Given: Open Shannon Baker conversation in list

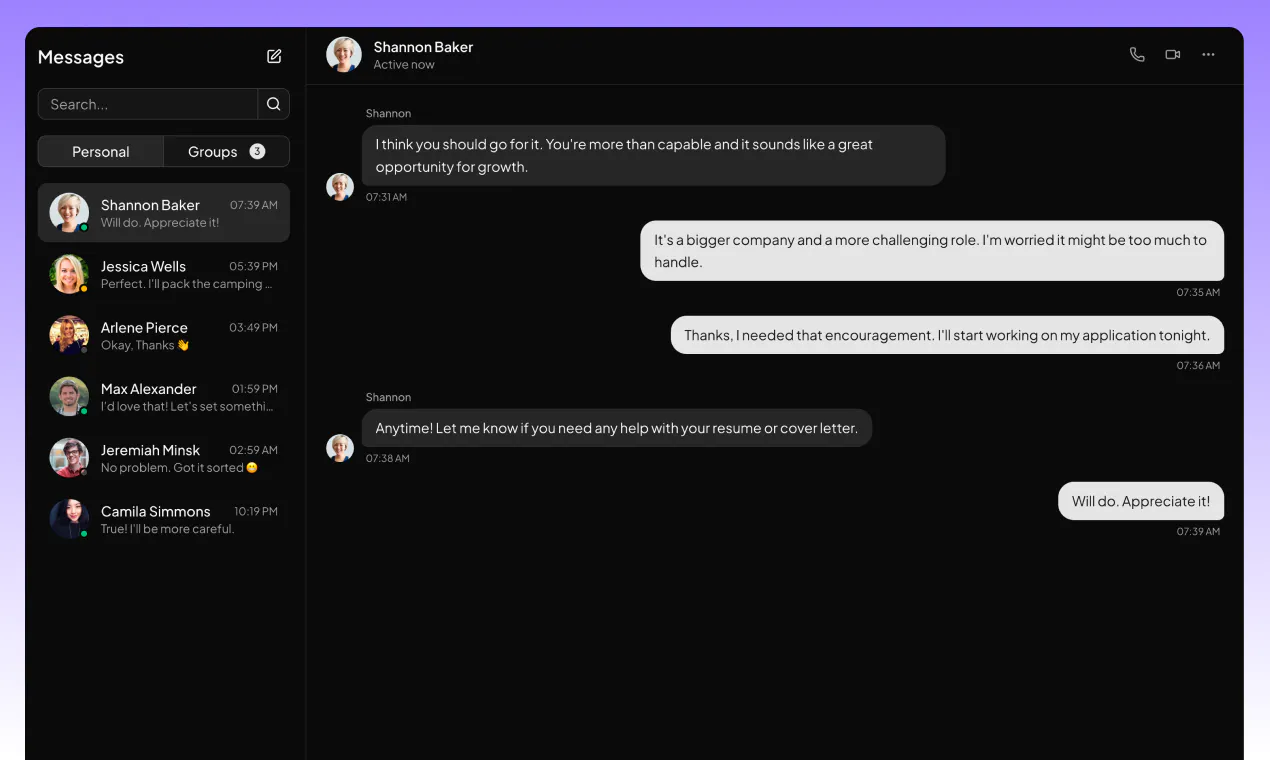Looking at the screenshot, I should coord(164,213).
